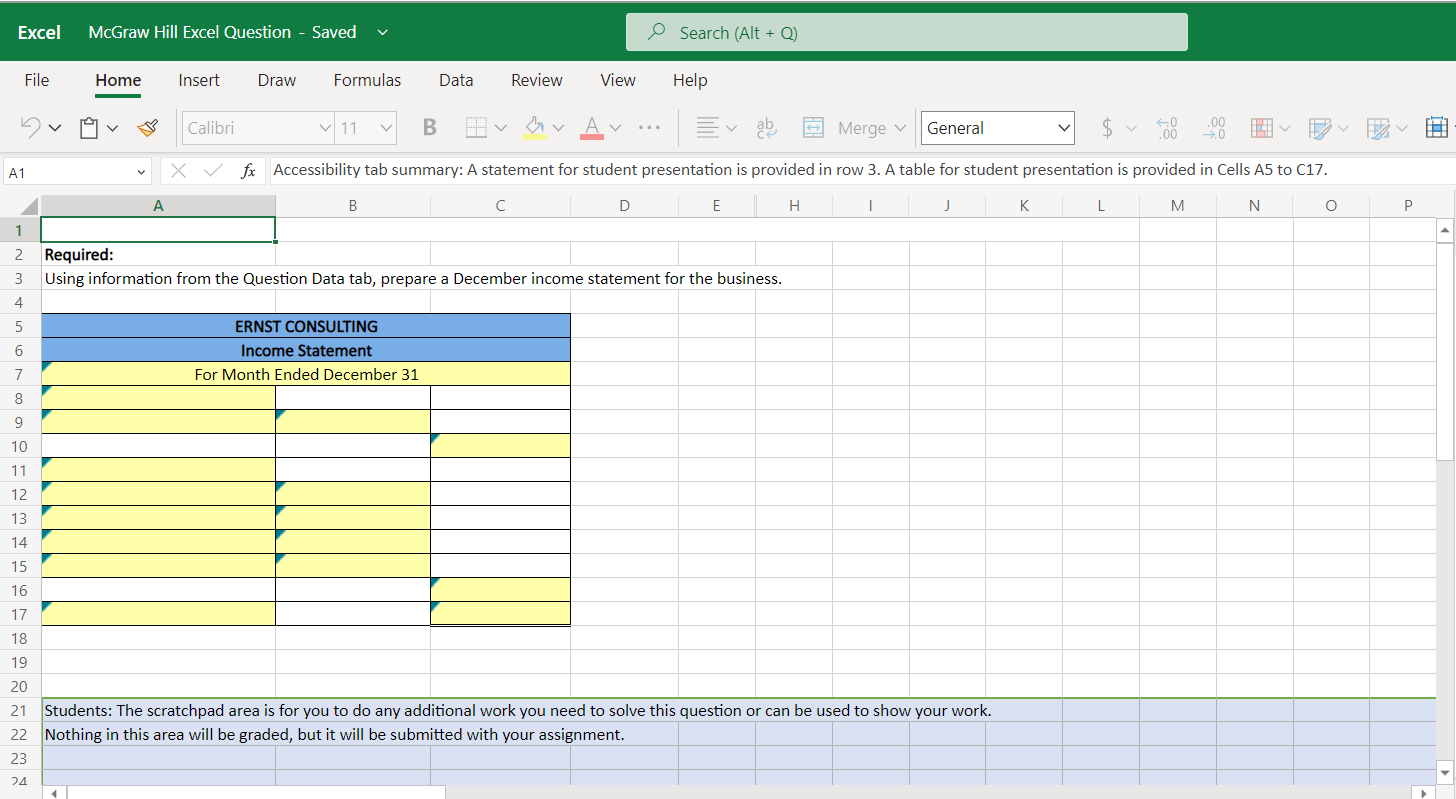This screenshot has height=799, width=1456.
Task: Open Conditional Formatting options
Action: coord(1262,128)
